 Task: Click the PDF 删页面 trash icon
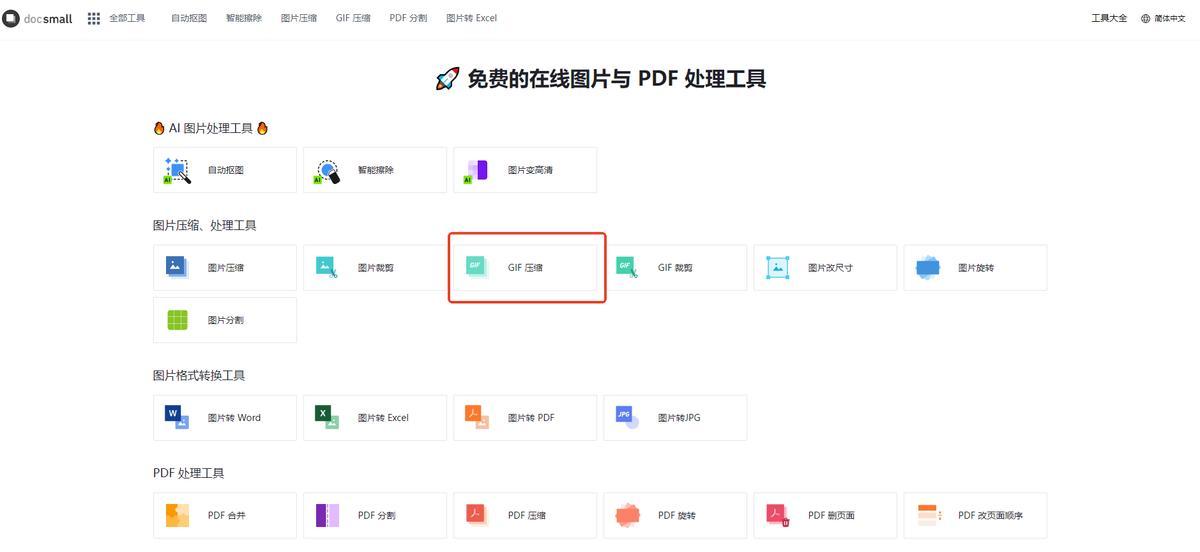(777, 515)
